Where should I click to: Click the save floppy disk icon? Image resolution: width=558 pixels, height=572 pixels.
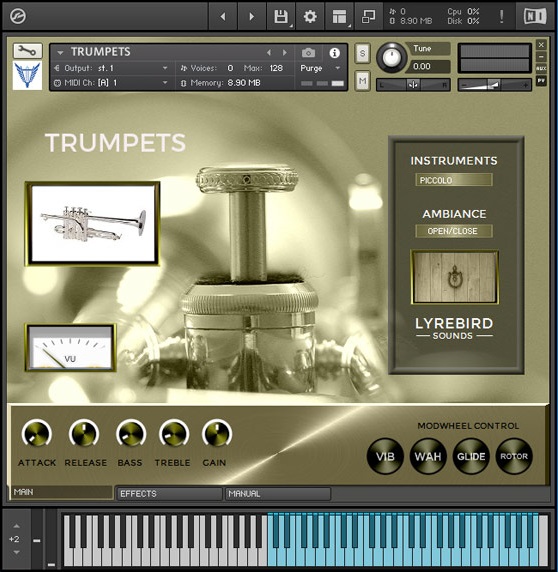coord(281,16)
